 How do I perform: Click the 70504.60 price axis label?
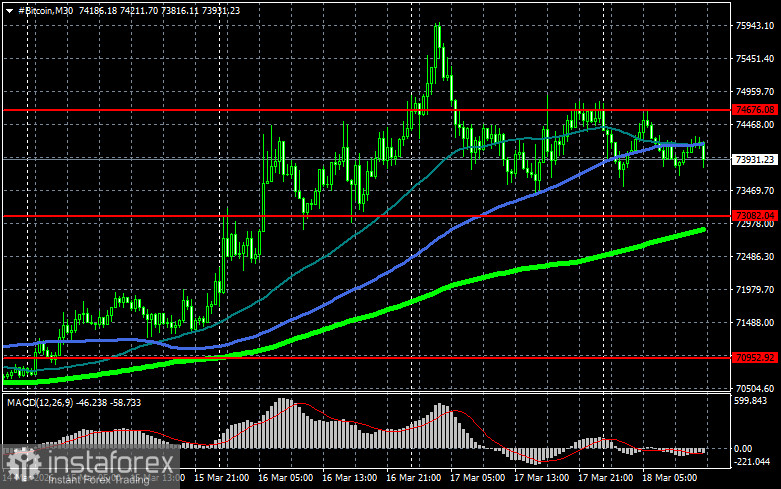coord(755,388)
